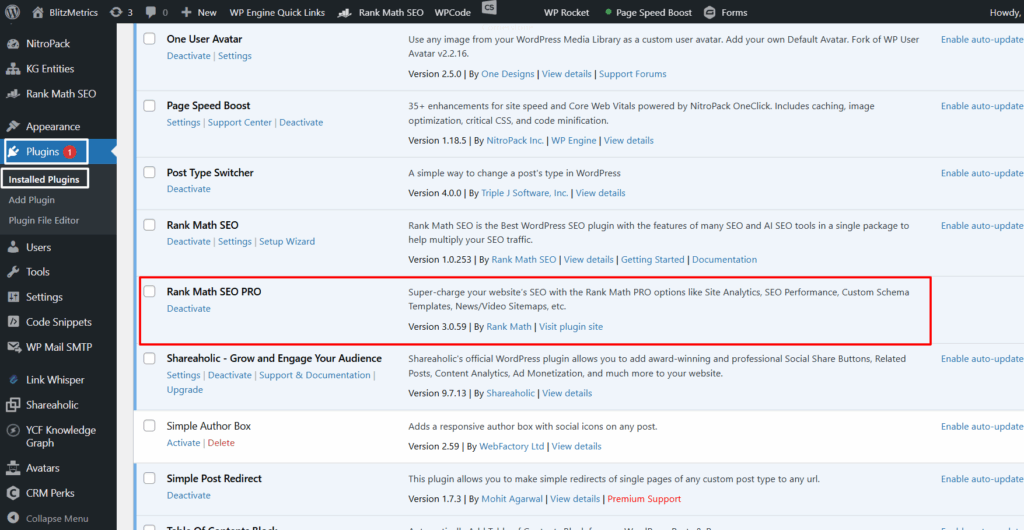The height and width of the screenshot is (530, 1024).
Task: Click the Collapse Menu arrow icon
Action: point(12,518)
